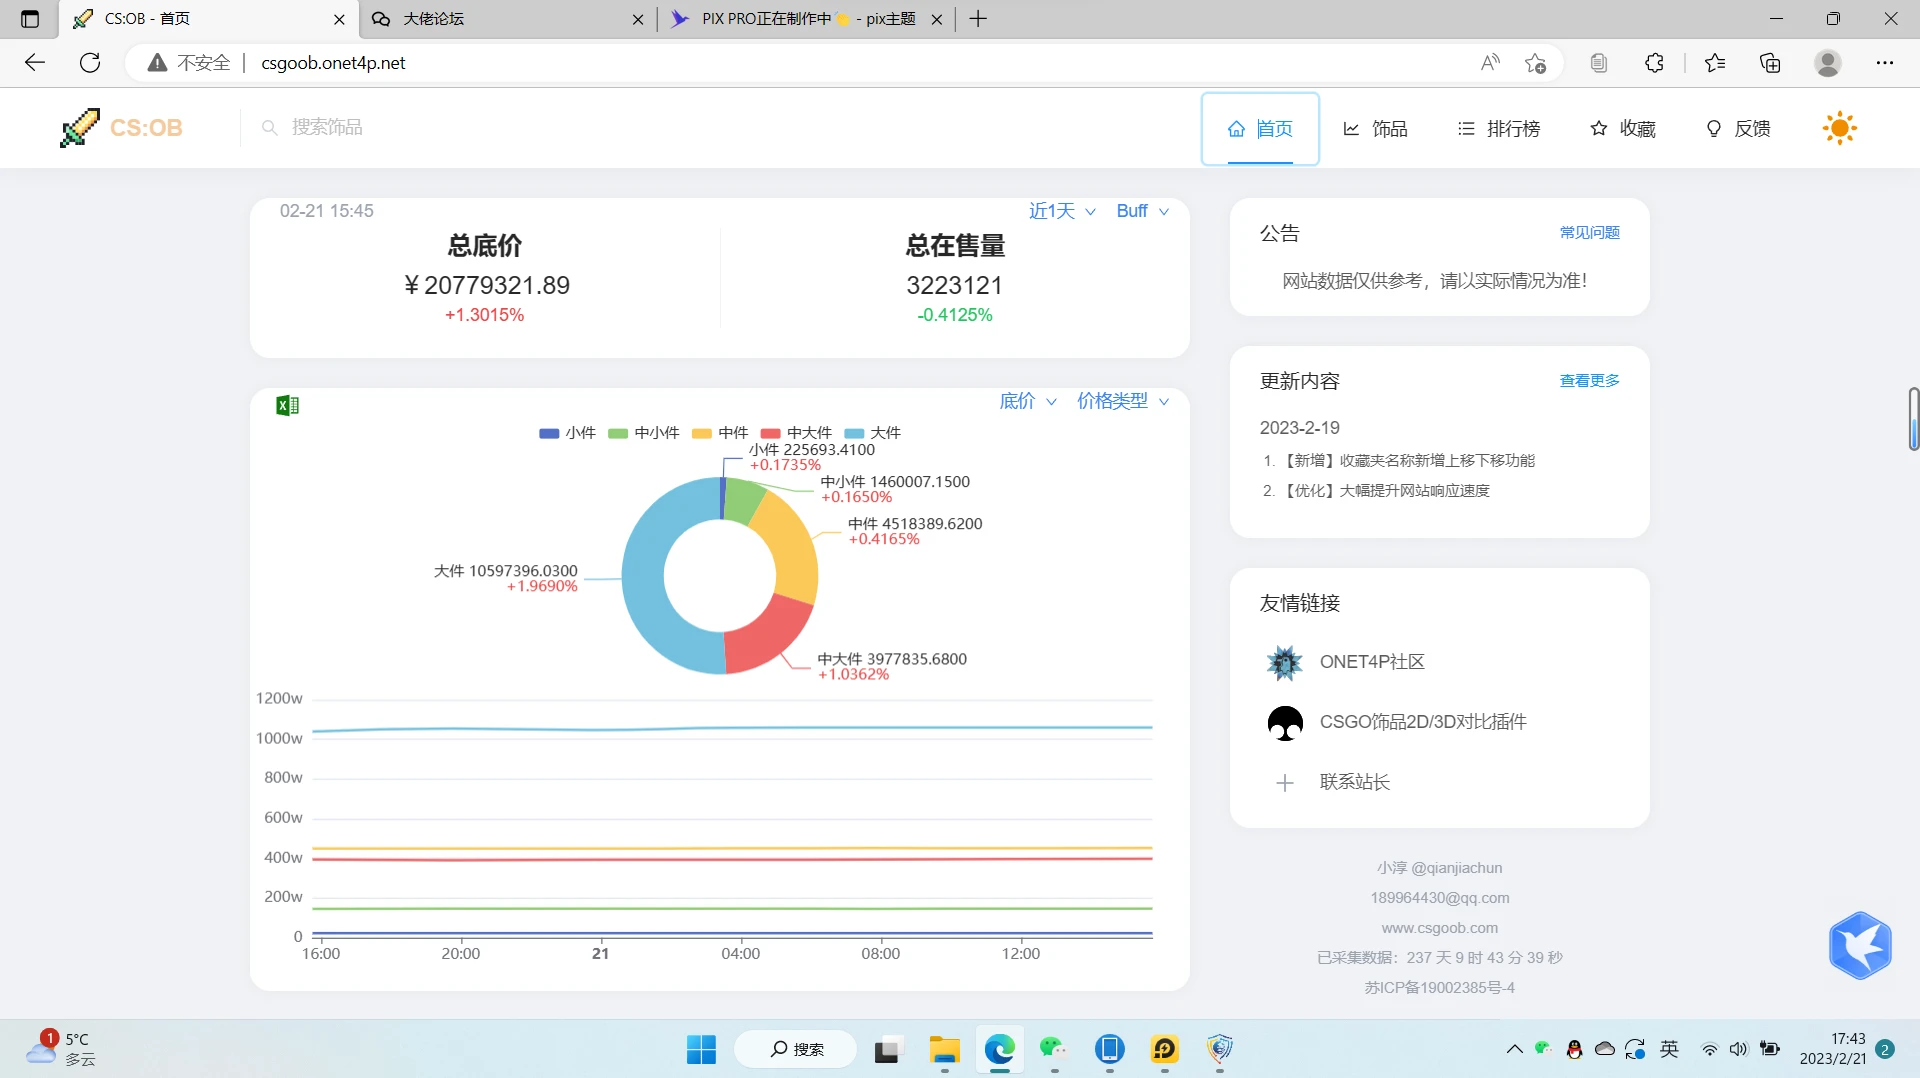Image resolution: width=1920 pixels, height=1078 pixels.
Task: Click 查看更多 in update section
Action: pos(1589,381)
